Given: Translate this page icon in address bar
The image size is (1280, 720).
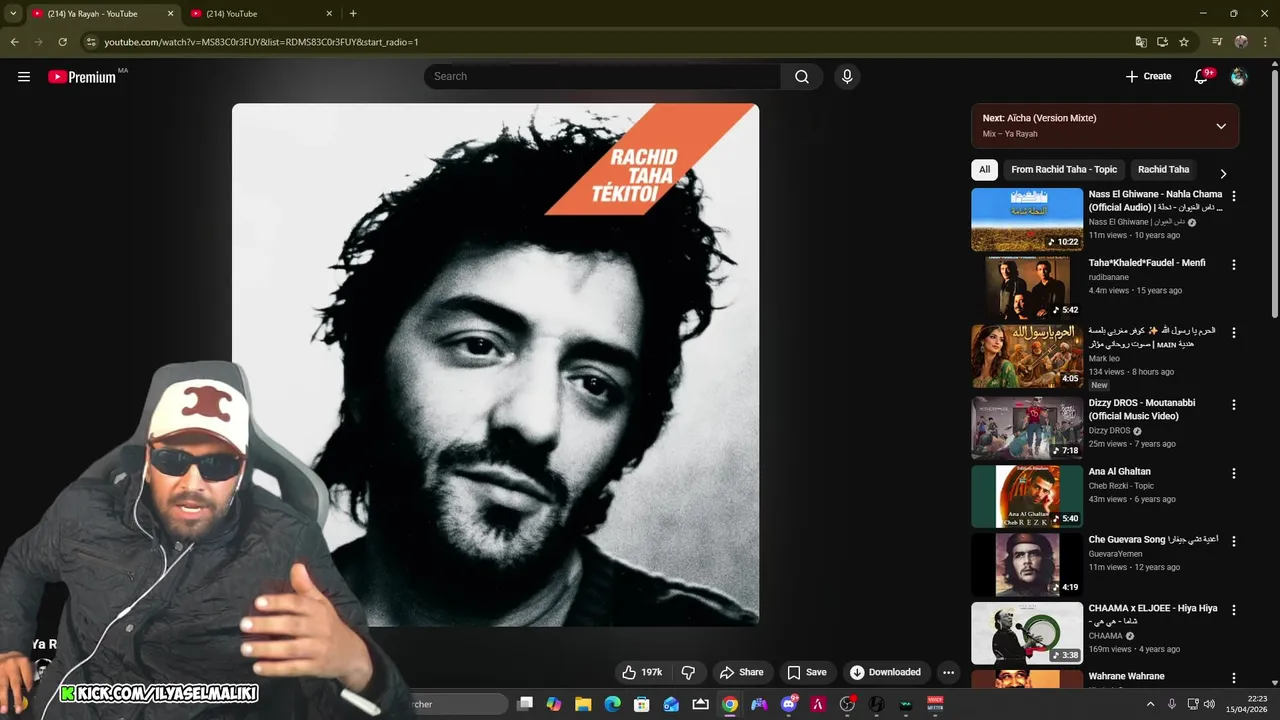Looking at the screenshot, I should click(x=1141, y=42).
